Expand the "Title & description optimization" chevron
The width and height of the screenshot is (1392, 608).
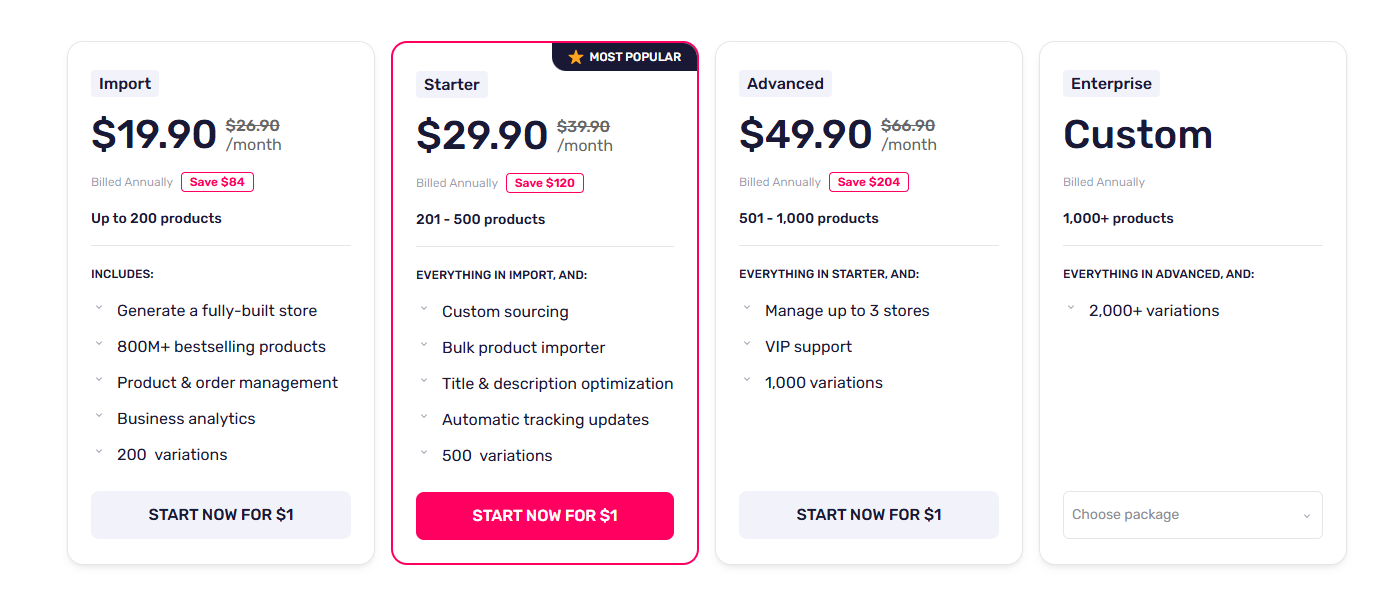point(424,381)
